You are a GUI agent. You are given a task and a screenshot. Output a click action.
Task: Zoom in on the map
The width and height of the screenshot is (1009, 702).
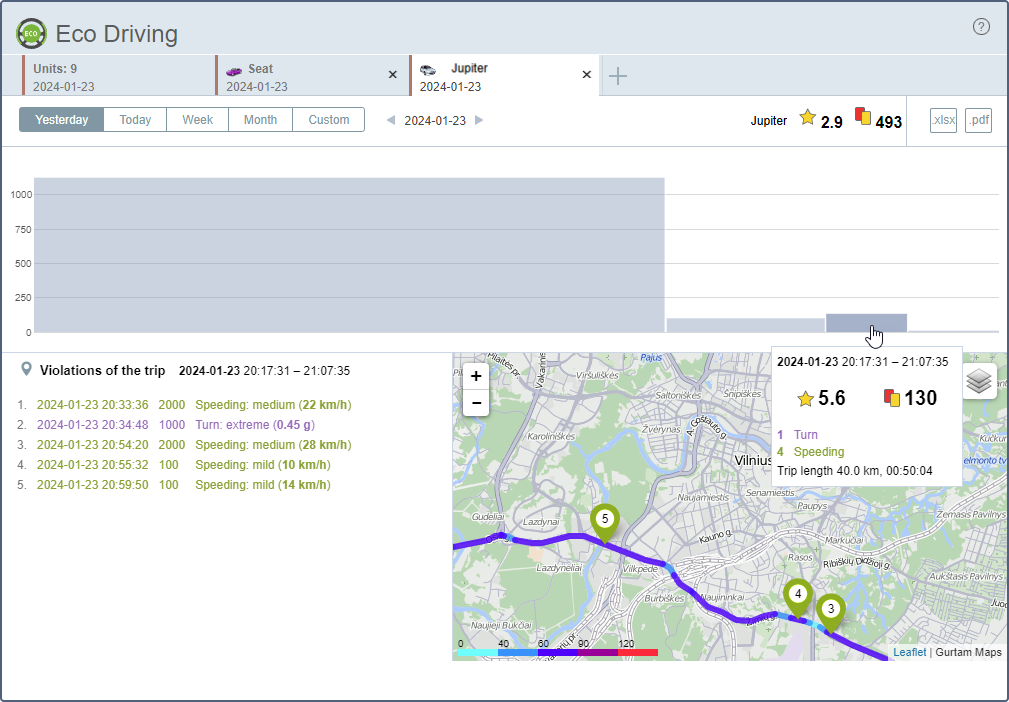coord(476,377)
